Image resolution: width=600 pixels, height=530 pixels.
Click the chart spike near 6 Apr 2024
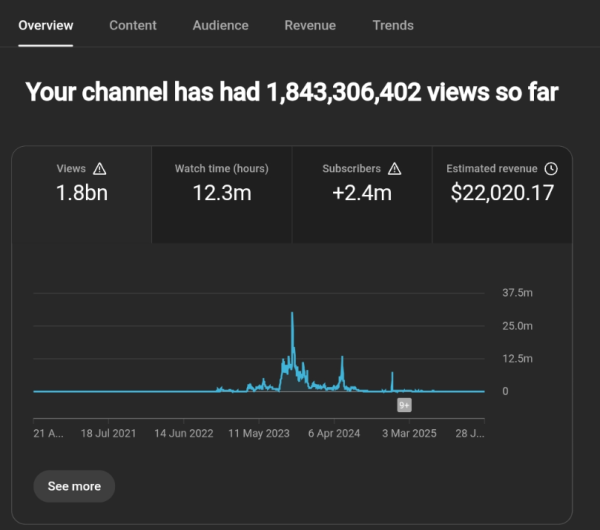click(342, 360)
